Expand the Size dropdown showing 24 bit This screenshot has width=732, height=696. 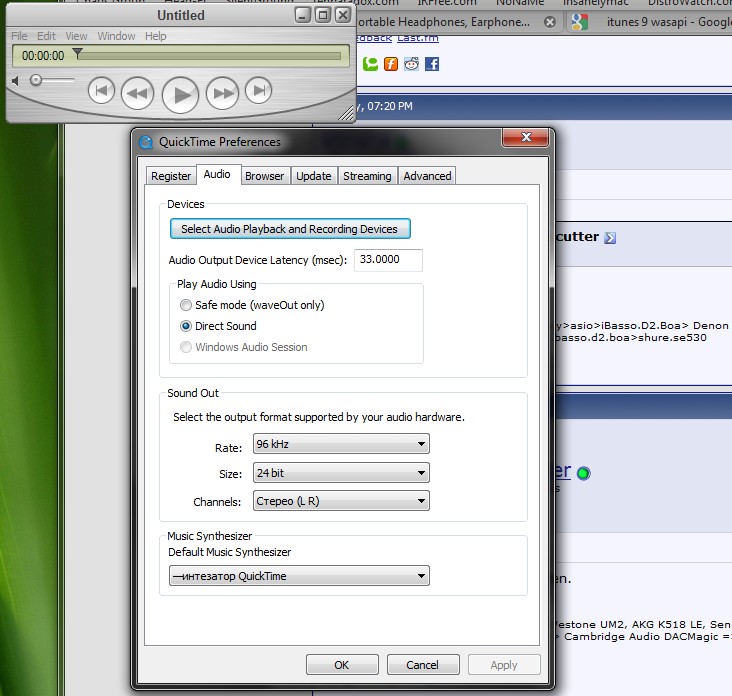341,472
